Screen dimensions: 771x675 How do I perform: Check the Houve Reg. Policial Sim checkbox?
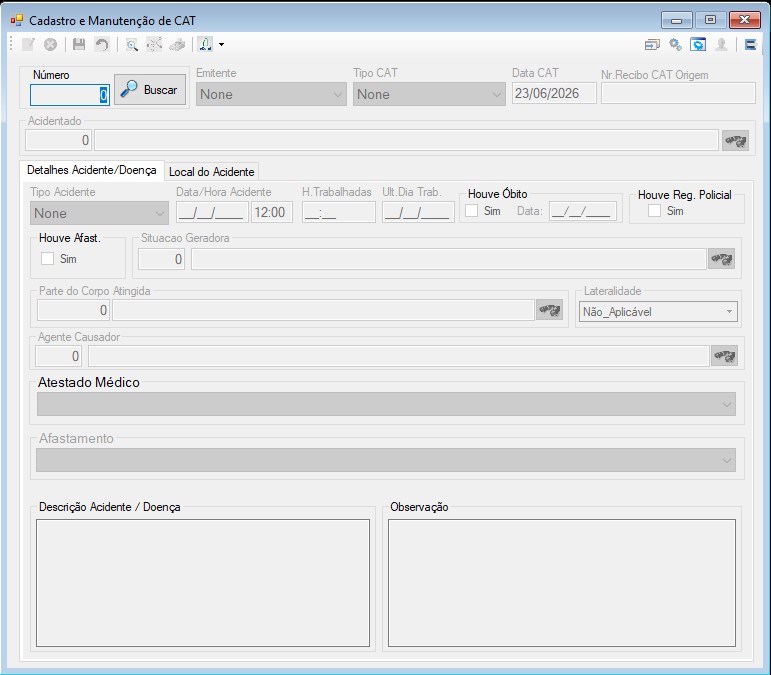654,210
